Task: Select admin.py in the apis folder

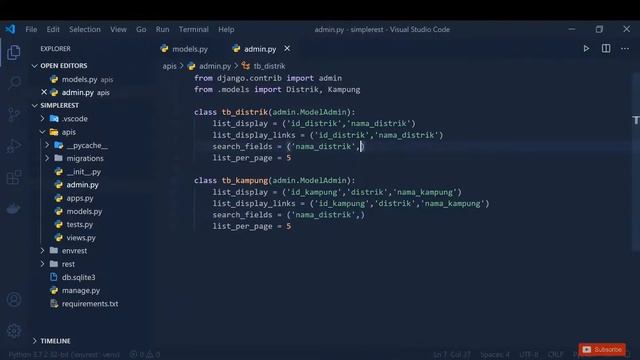Action: pos(82,185)
